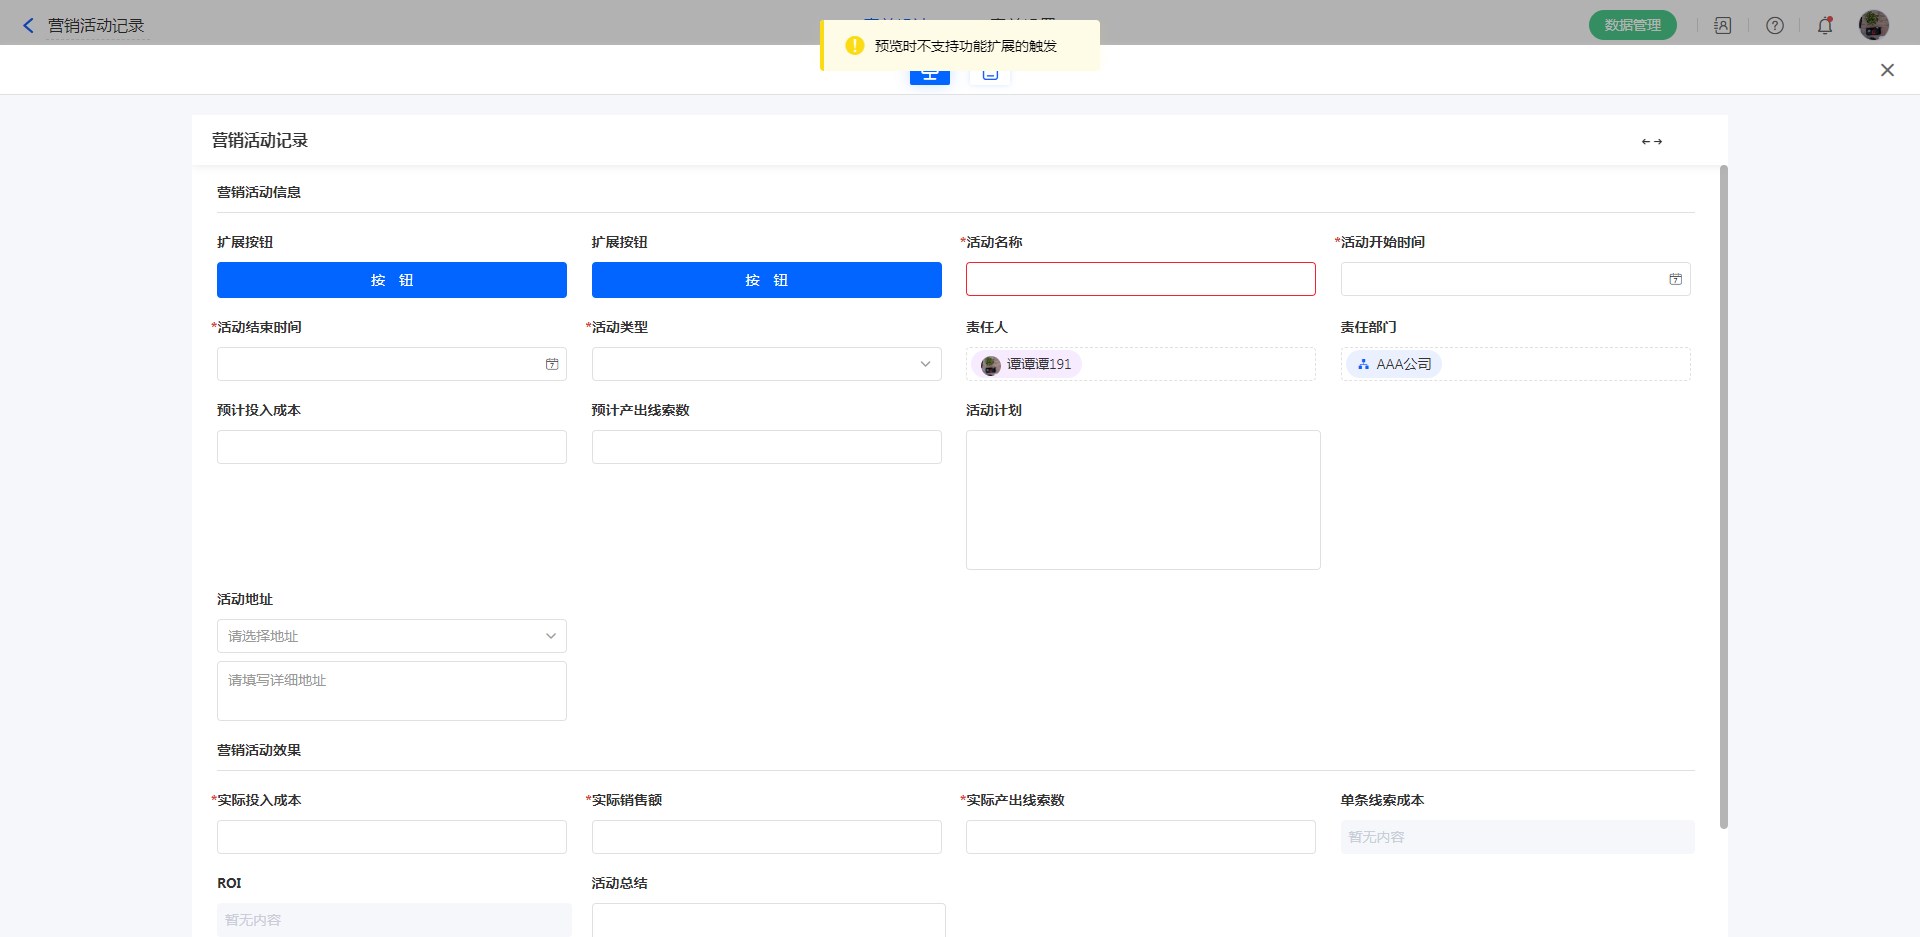This screenshot has height=937, width=1920.
Task: Click the expand width arrows icon
Action: click(1651, 142)
